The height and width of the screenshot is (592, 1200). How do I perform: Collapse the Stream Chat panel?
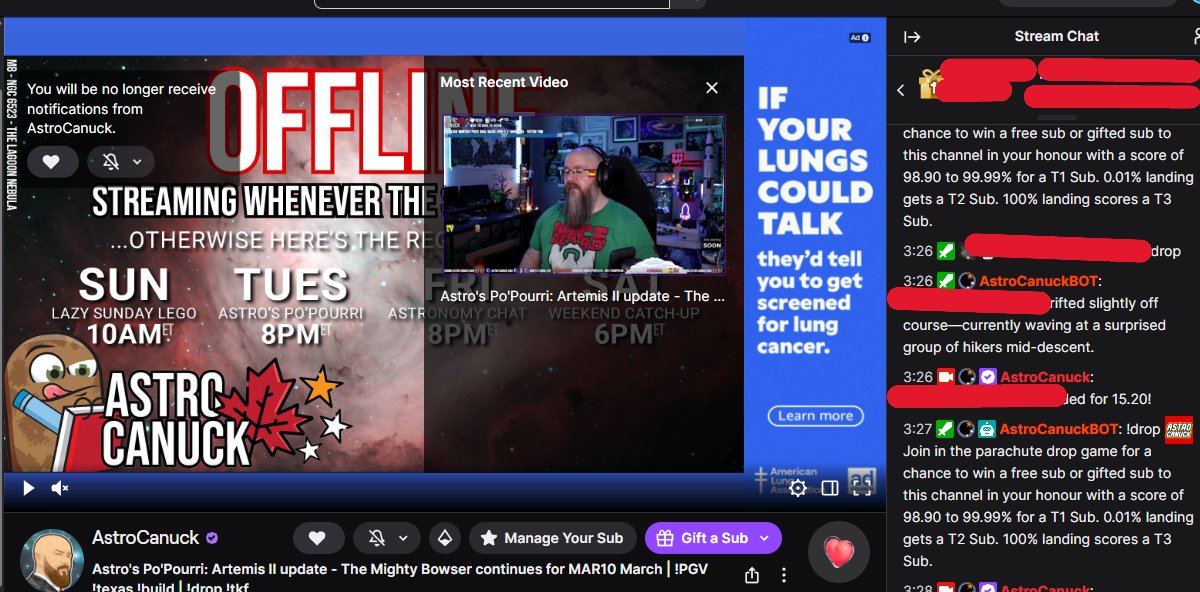pyautogui.click(x=912, y=37)
